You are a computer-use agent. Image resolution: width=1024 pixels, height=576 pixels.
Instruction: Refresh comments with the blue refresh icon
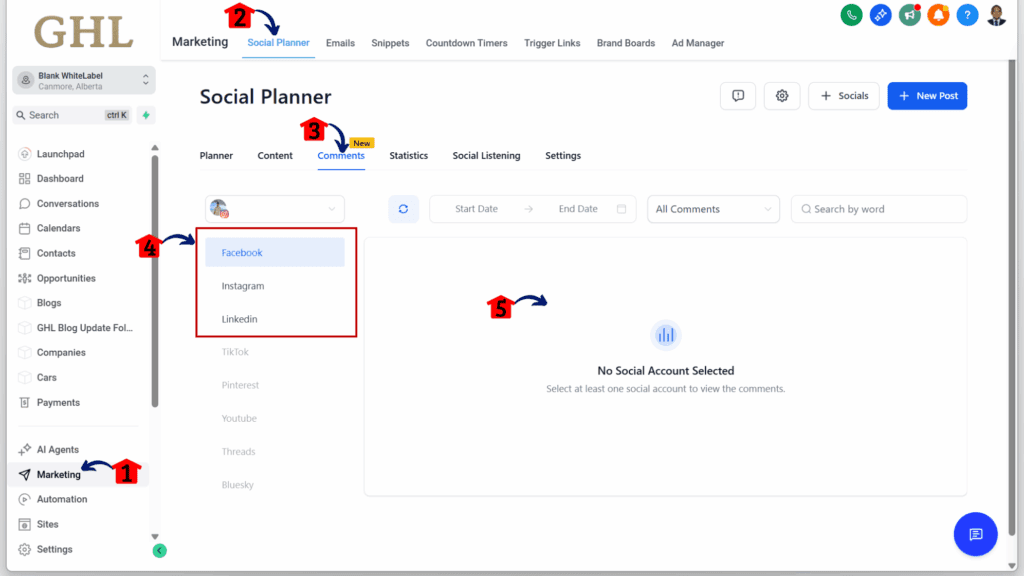click(403, 209)
